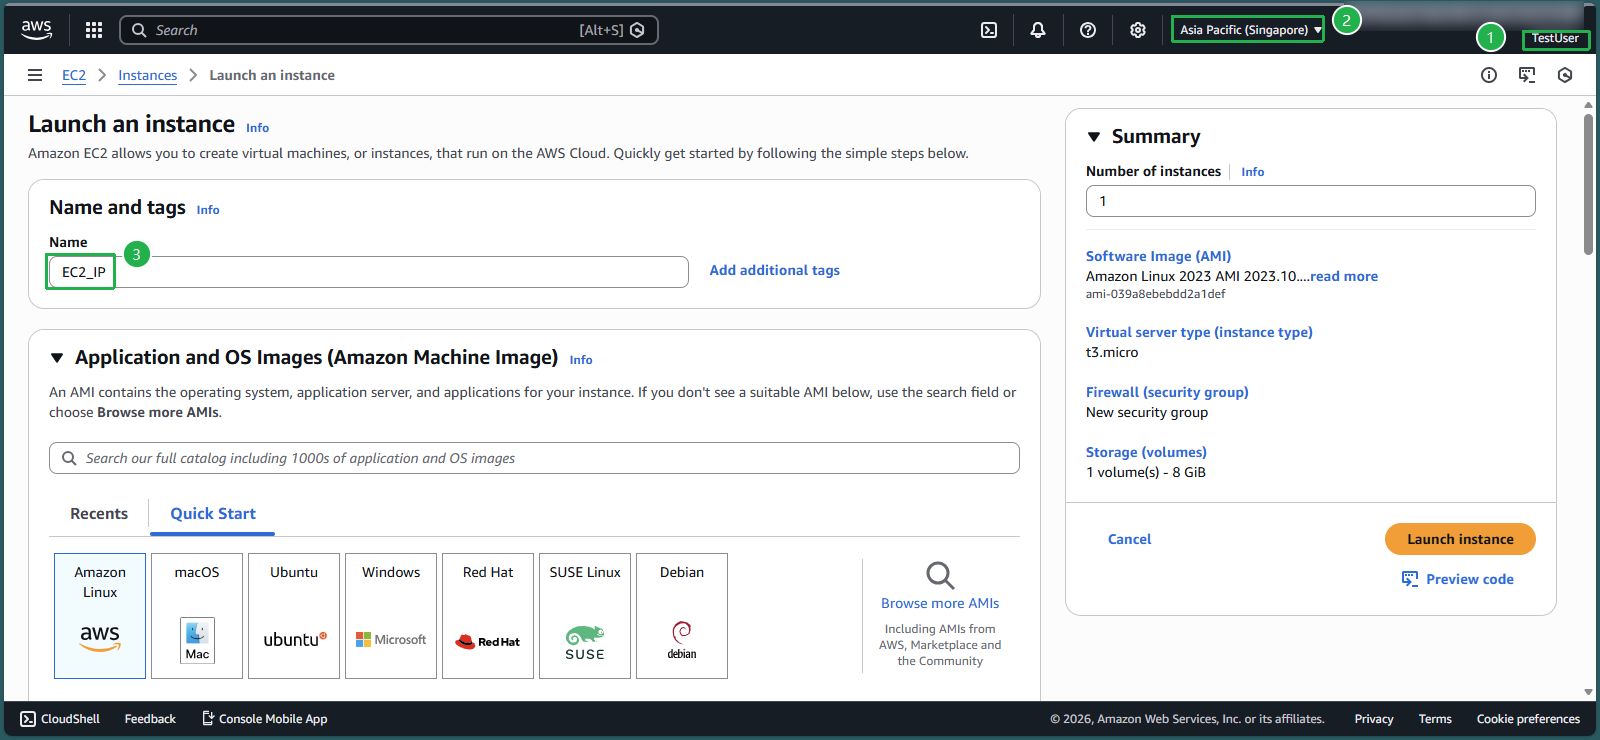The width and height of the screenshot is (1600, 740).
Task: Open Storage (volumes) summary link
Action: (1146, 452)
